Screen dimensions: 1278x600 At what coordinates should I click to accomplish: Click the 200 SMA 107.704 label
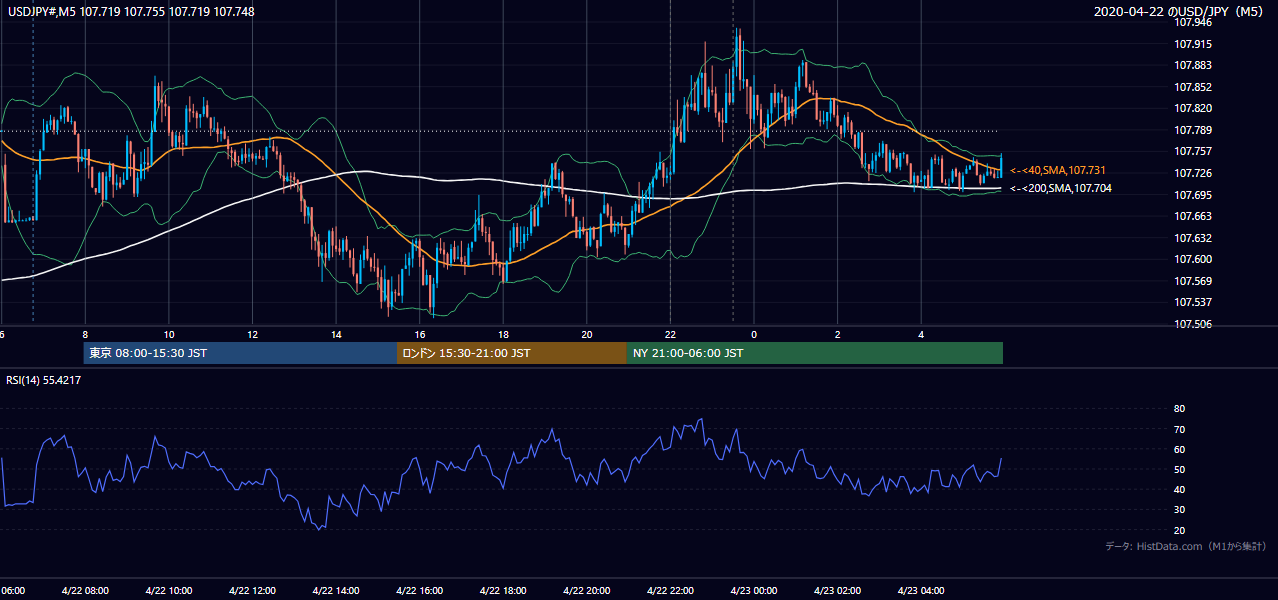click(x=1061, y=188)
